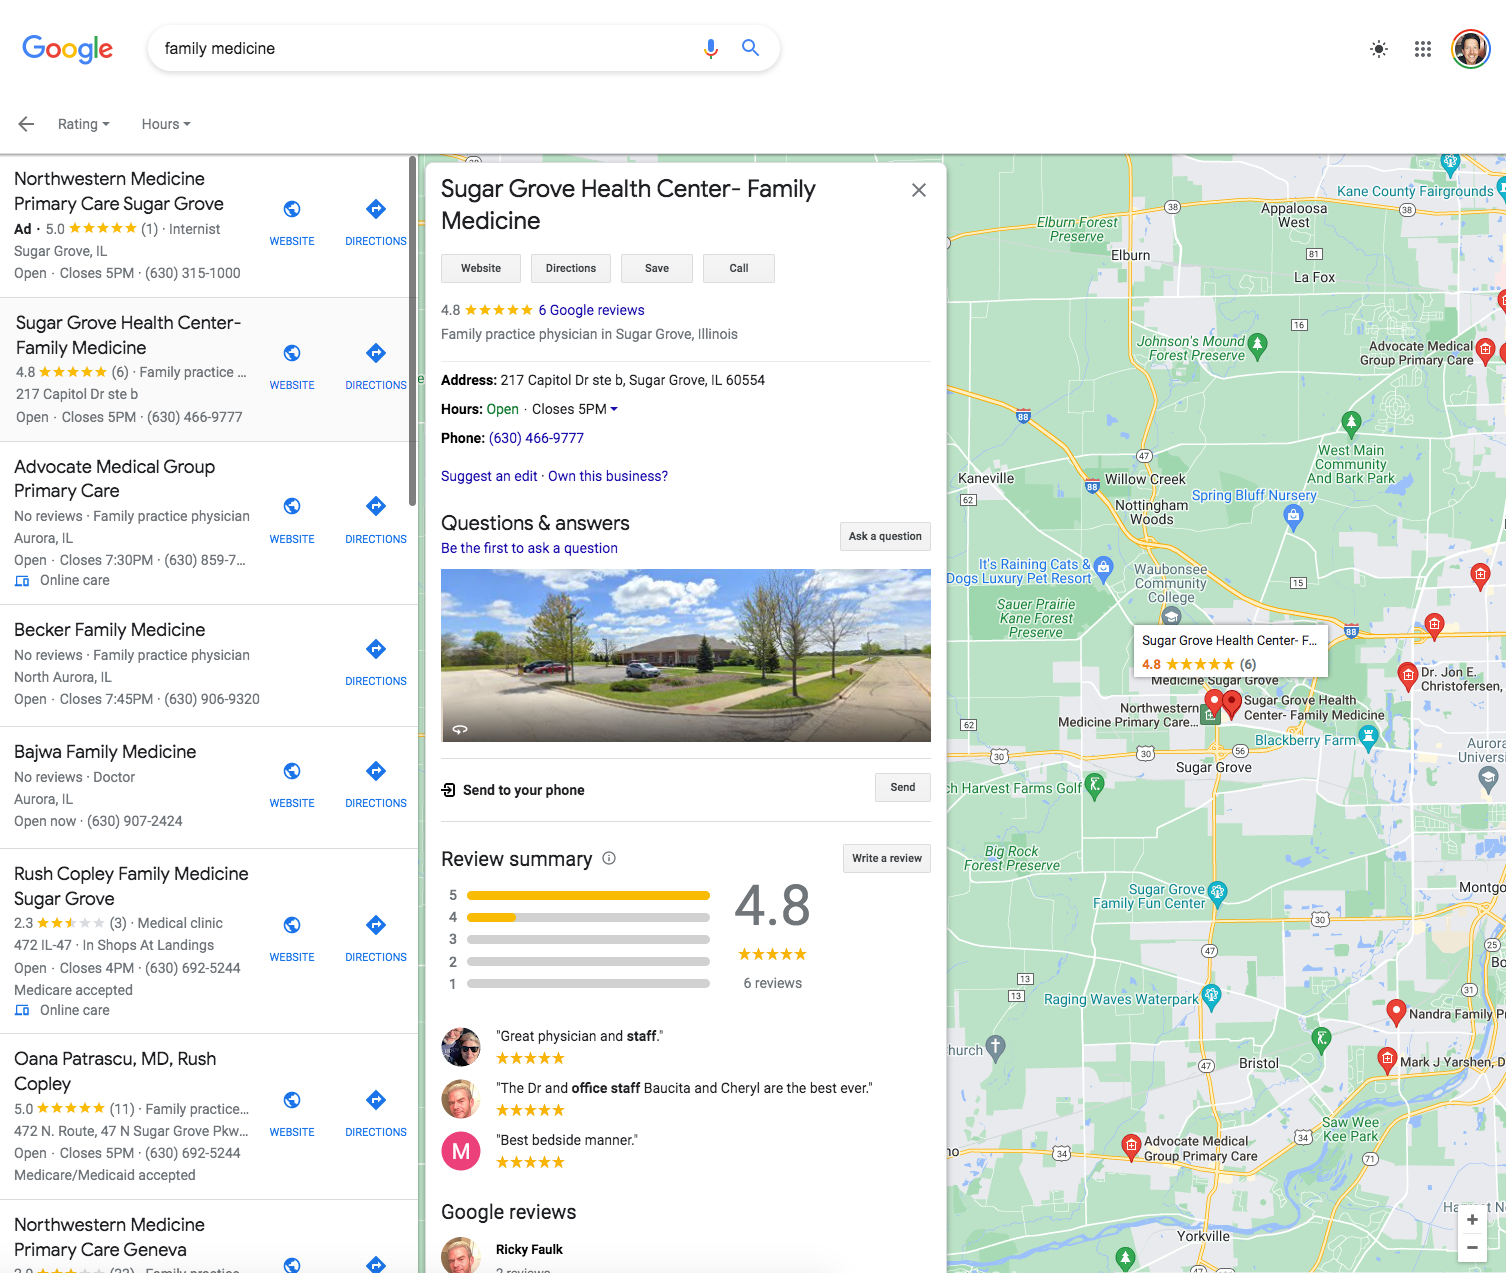The width and height of the screenshot is (1506, 1273).
Task: Get directions to Advocate Medical Group
Action: click(x=376, y=520)
